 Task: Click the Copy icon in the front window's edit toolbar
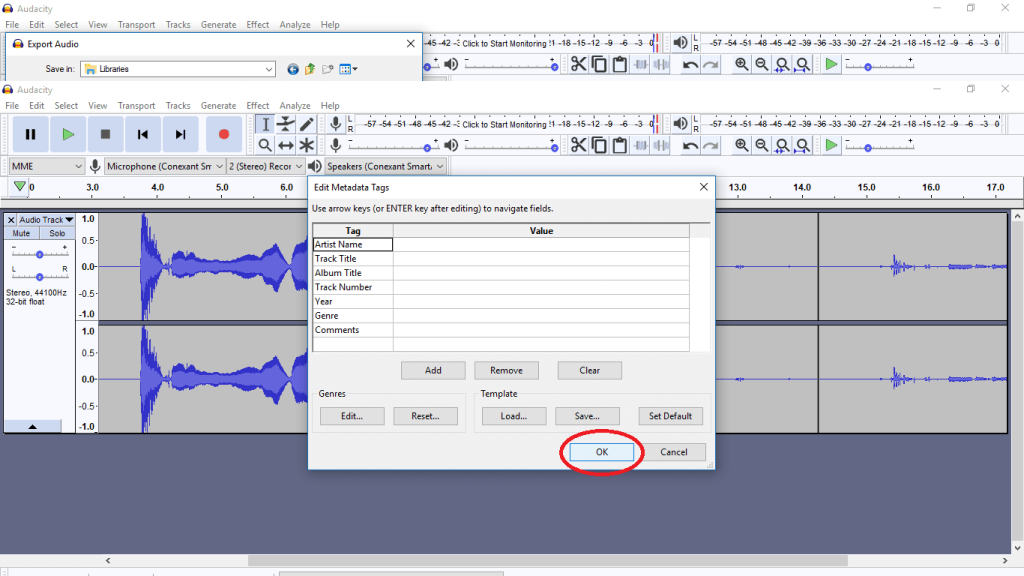click(x=599, y=145)
